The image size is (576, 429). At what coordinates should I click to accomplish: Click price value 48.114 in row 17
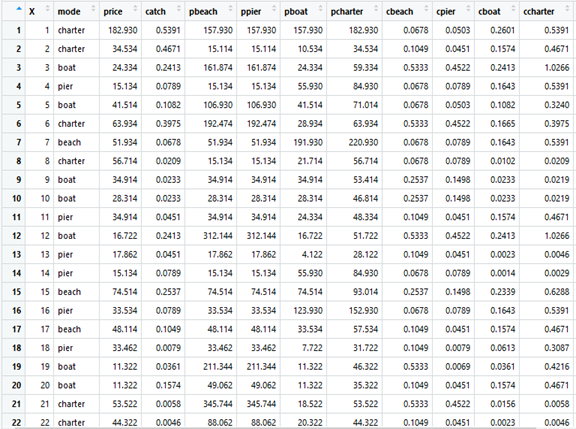125,329
